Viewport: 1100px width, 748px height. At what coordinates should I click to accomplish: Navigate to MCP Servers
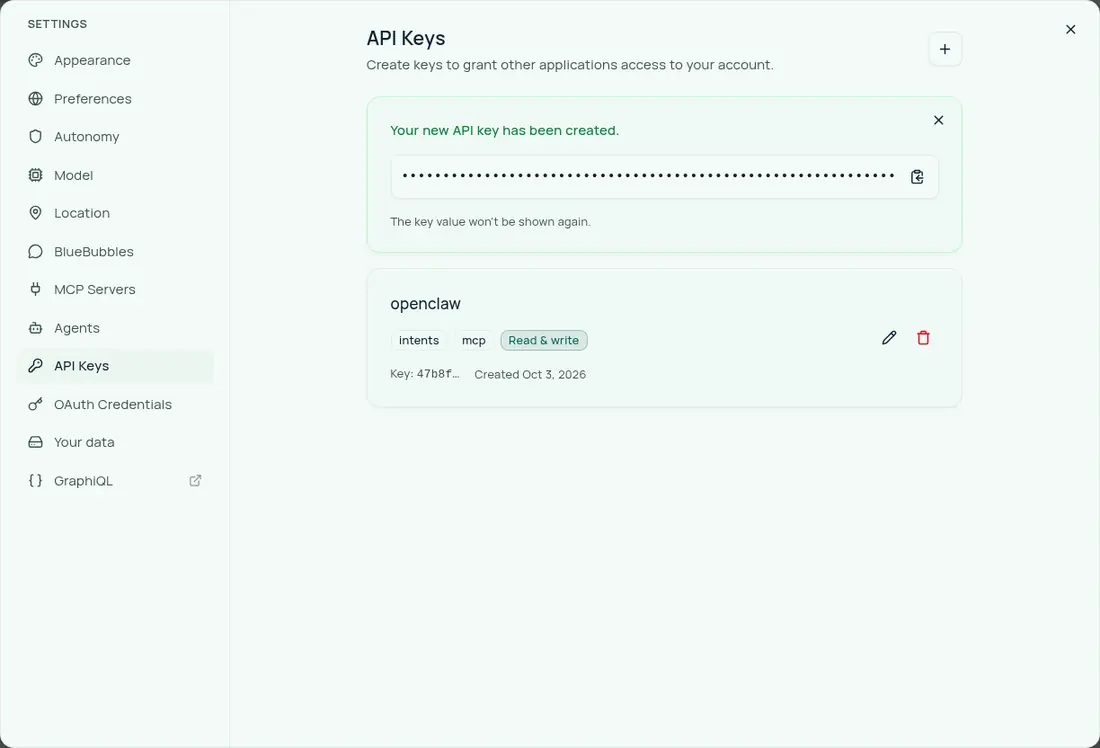point(116,290)
